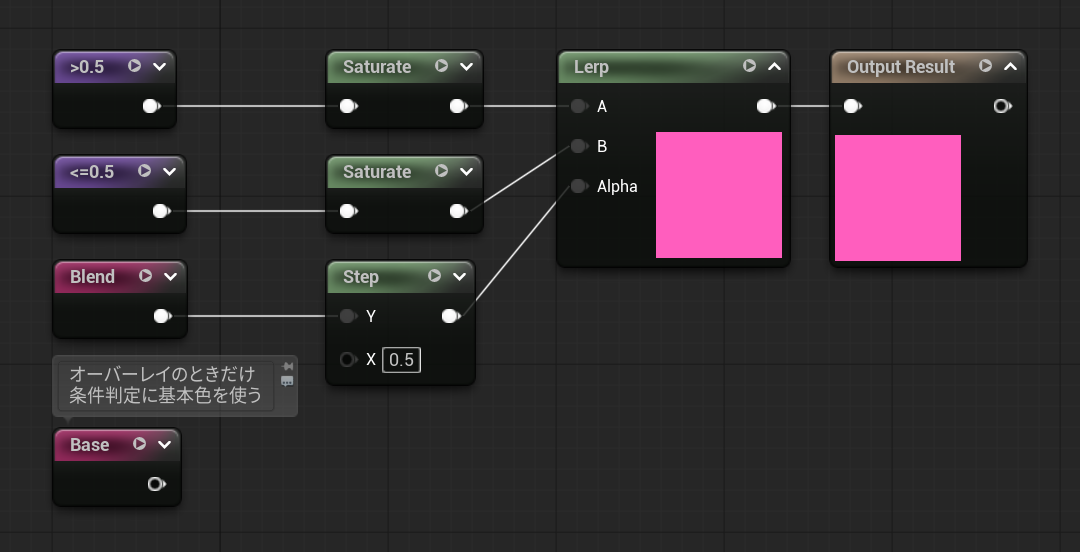1080x552 pixels.
Task: Click the X input pin on the Step node
Action: [349, 360]
